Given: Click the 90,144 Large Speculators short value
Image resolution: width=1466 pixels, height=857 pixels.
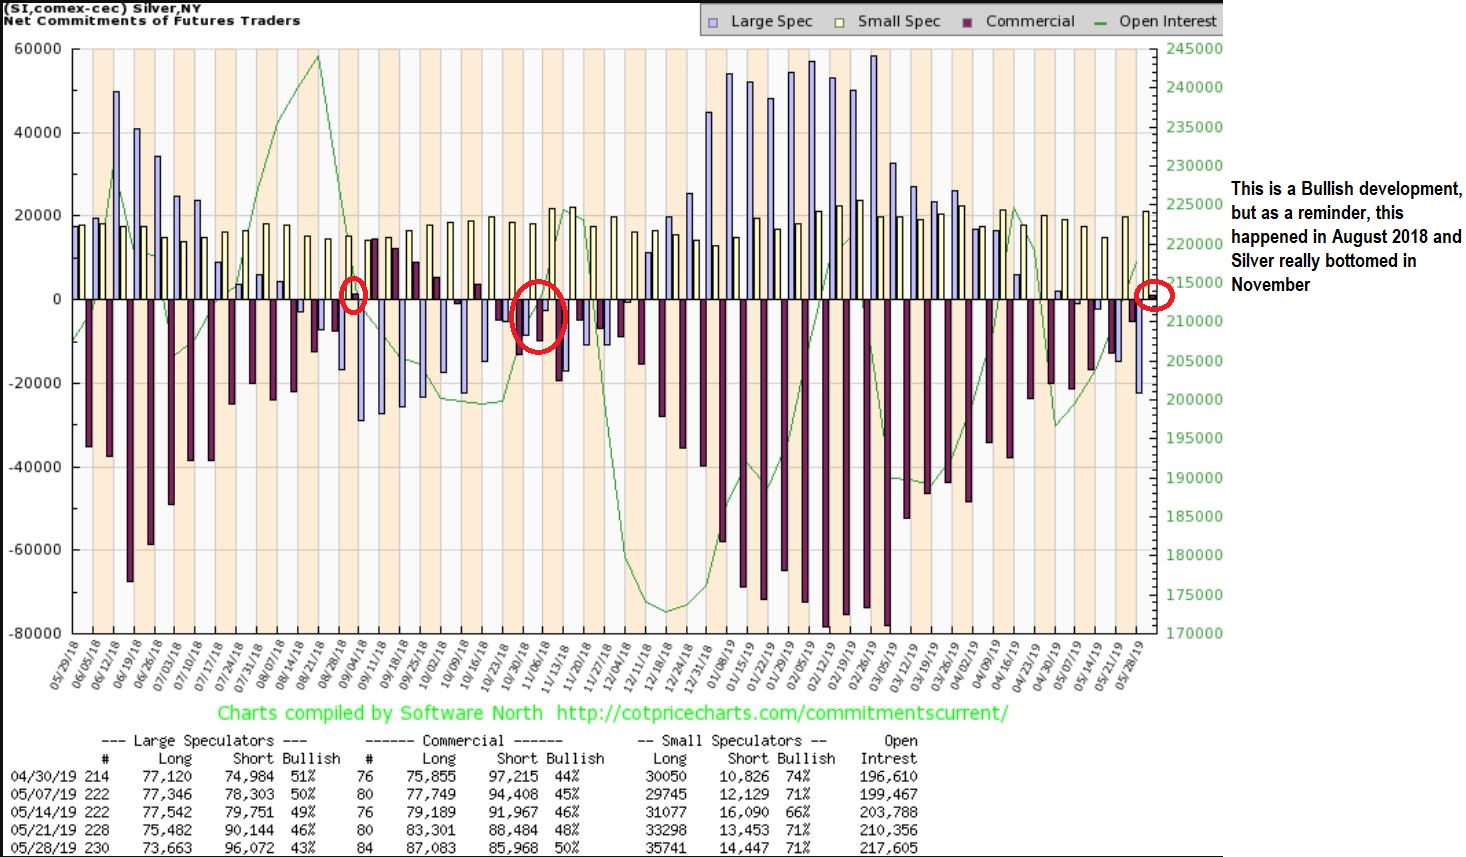Looking at the screenshot, I should click(x=249, y=830).
